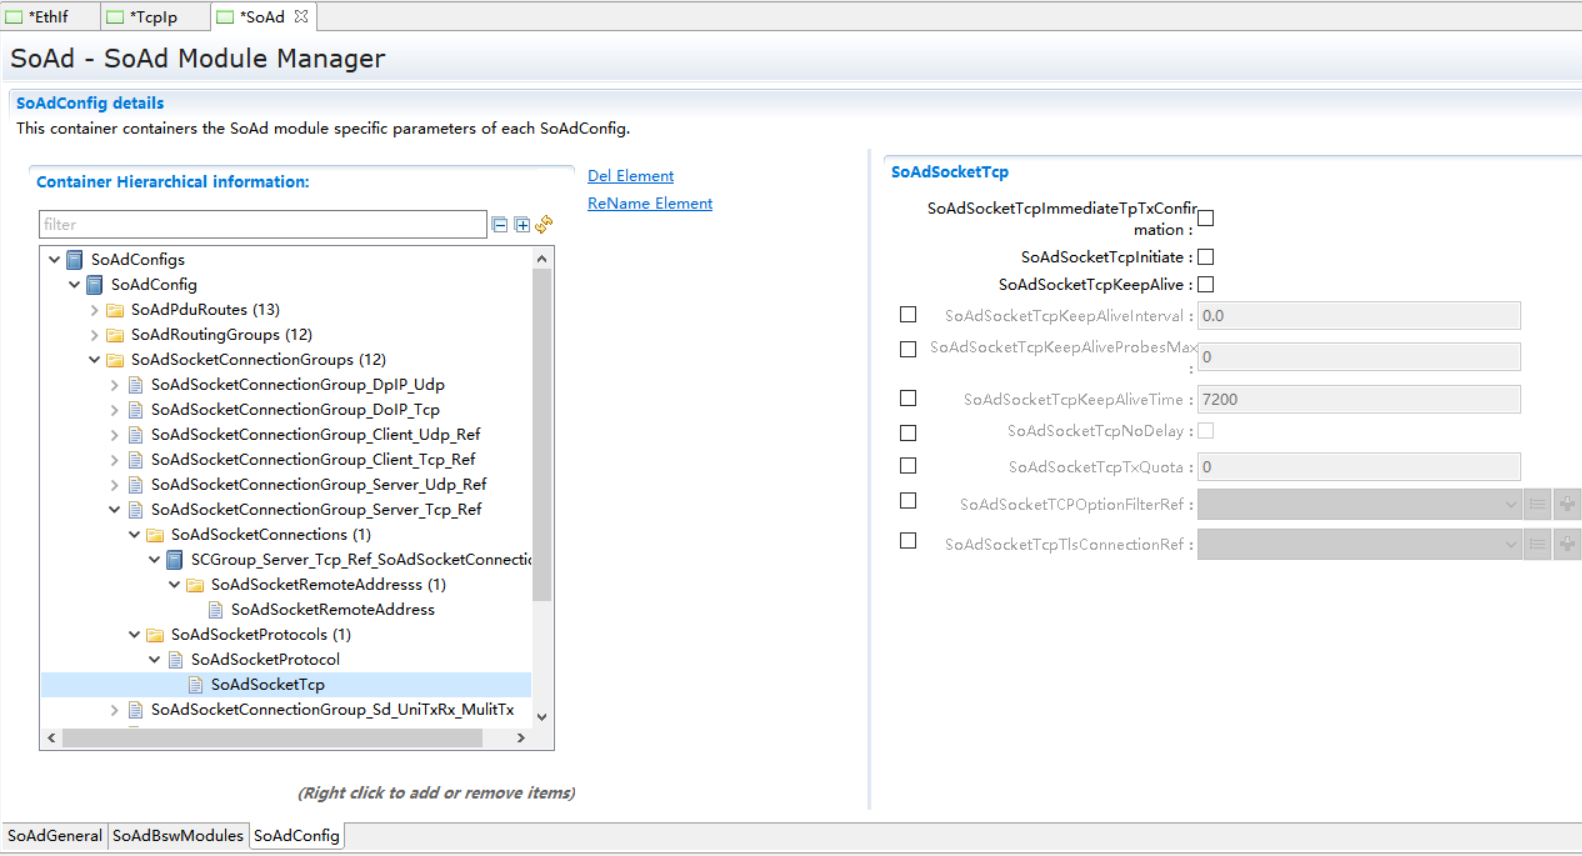Collapse the SoAdSocketConnectionGroups folder node
Image resolution: width=1582 pixels, height=856 pixels.
[x=94, y=360]
